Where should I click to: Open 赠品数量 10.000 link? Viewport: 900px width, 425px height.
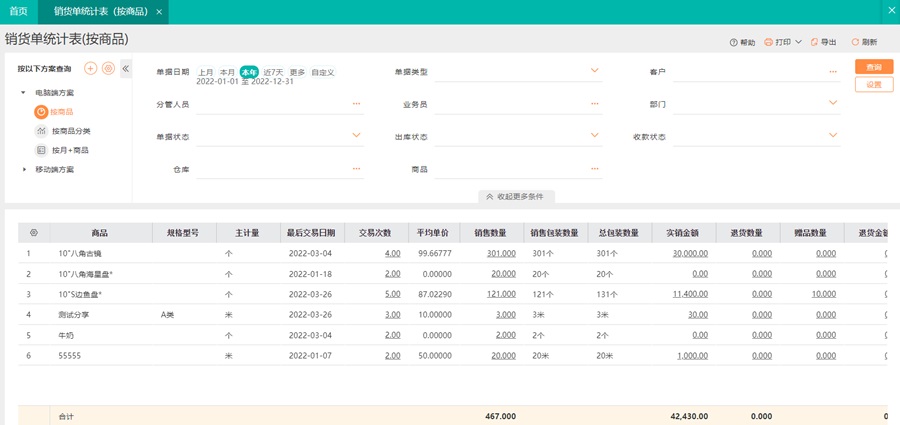point(824,294)
